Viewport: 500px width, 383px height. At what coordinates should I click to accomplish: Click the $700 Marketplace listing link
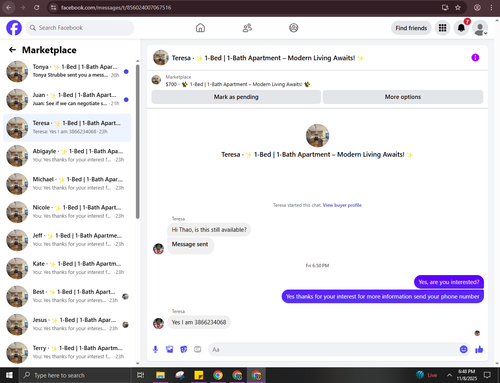pyautogui.click(x=238, y=84)
